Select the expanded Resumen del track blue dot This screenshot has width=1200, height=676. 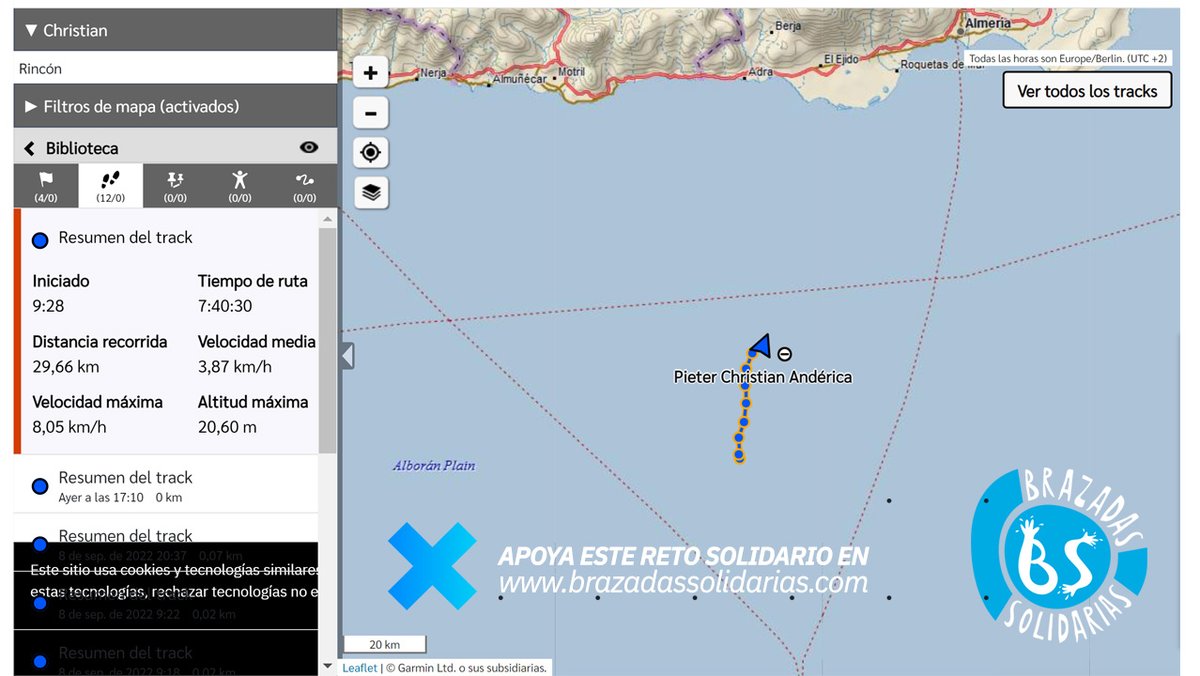(x=40, y=240)
